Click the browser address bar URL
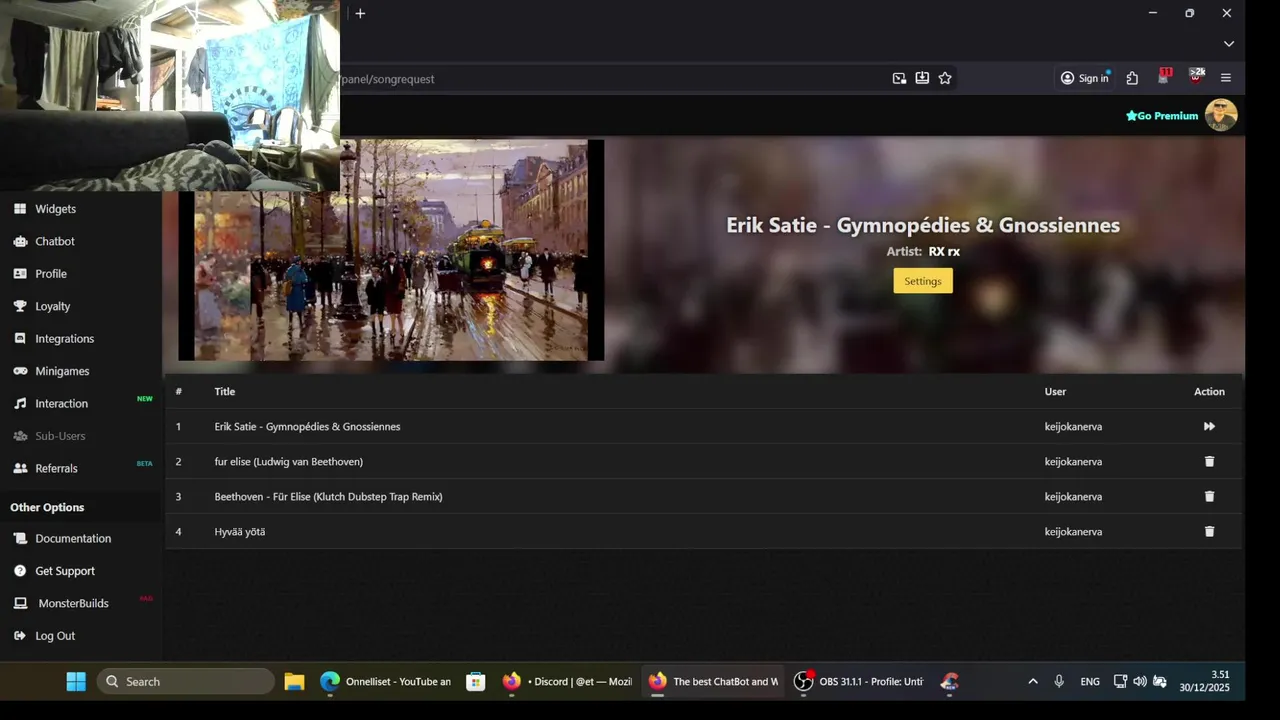1280x720 pixels. click(388, 79)
